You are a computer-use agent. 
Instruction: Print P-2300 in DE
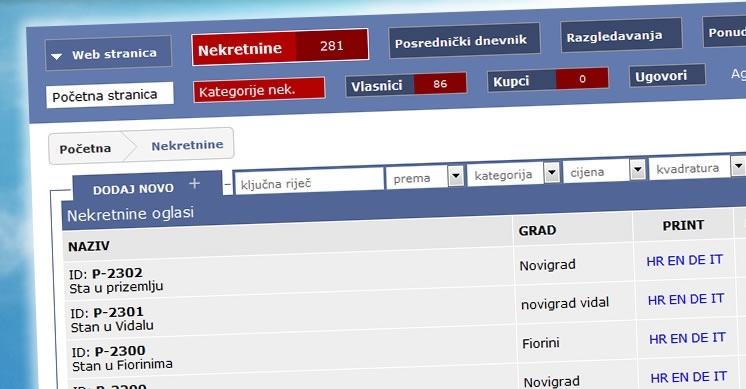click(699, 338)
